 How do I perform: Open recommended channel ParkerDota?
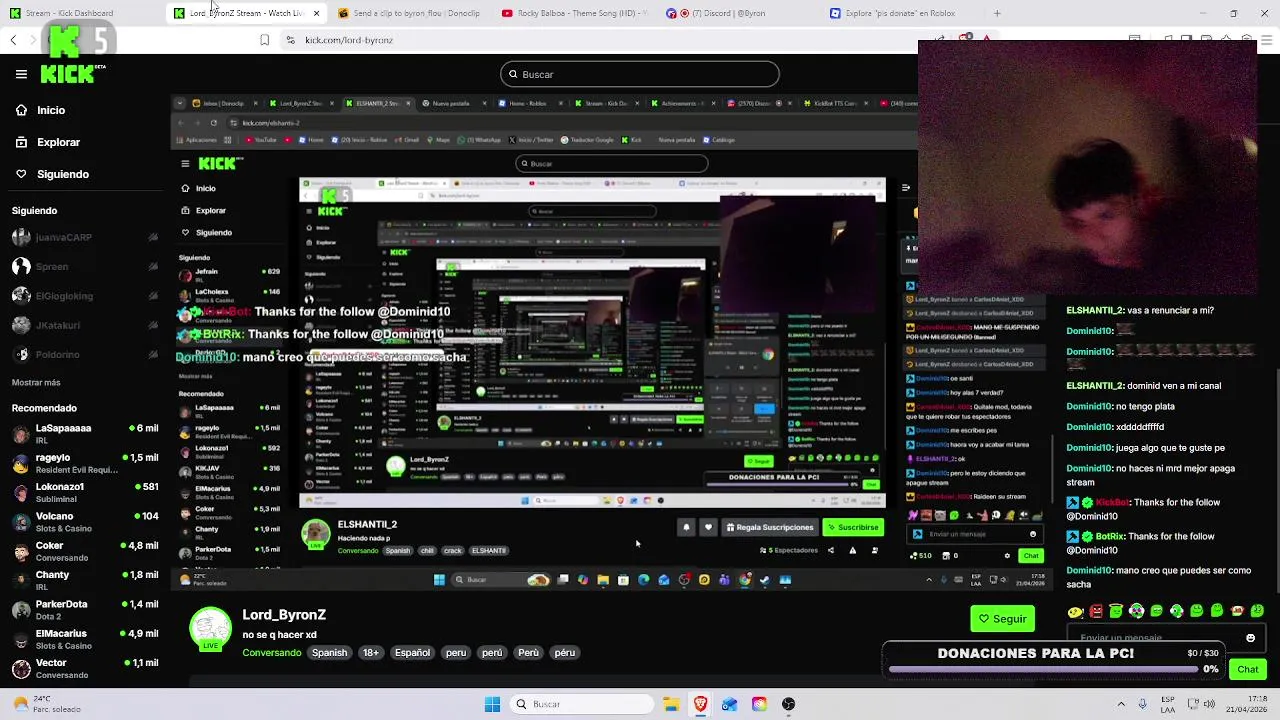[x=85, y=610]
